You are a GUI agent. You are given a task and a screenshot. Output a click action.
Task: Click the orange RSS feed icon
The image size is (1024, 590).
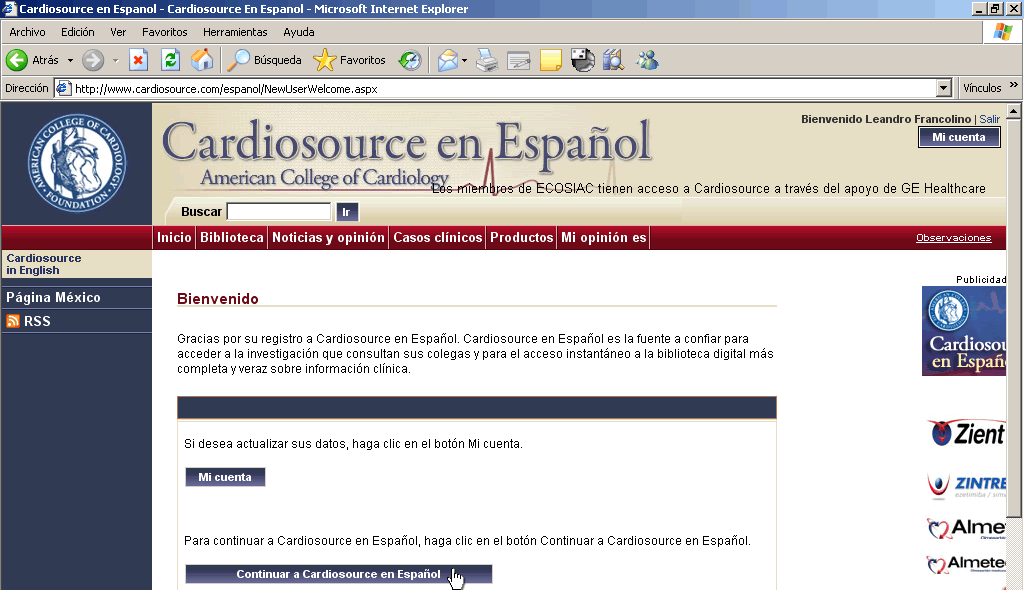(13, 321)
